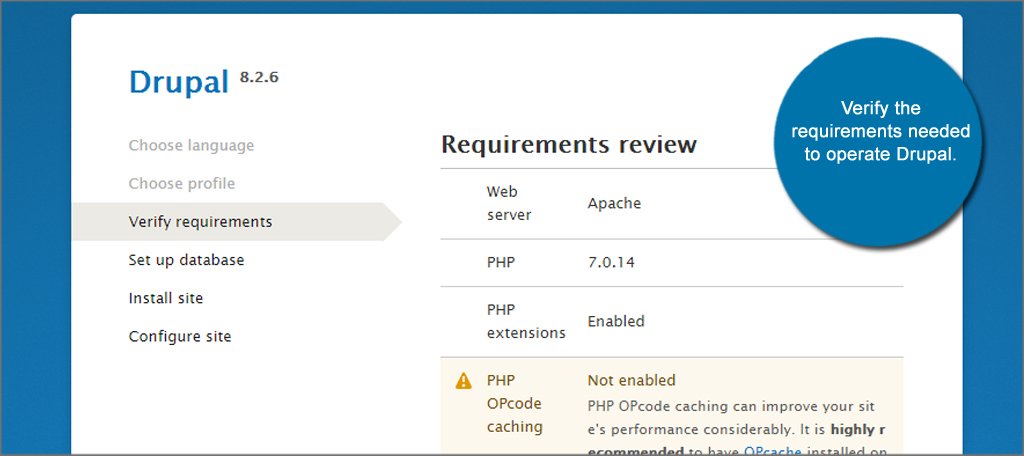Click the Choose language step
This screenshot has width=1024, height=456.
tap(191, 146)
